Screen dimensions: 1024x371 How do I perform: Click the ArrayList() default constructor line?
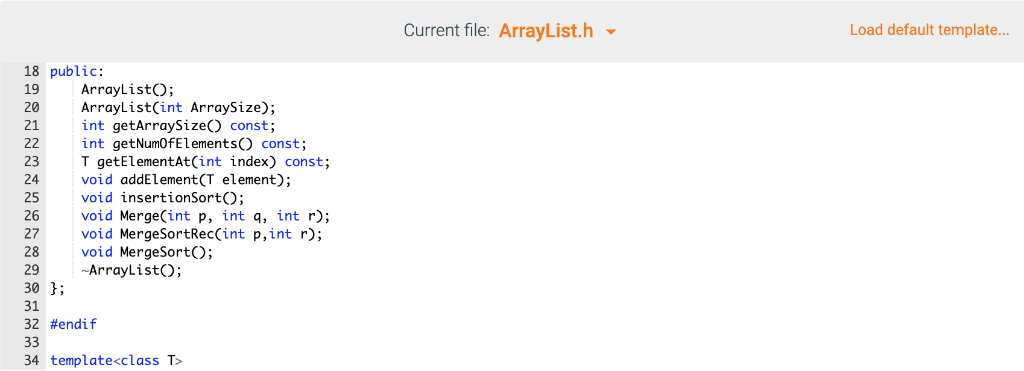(128, 89)
